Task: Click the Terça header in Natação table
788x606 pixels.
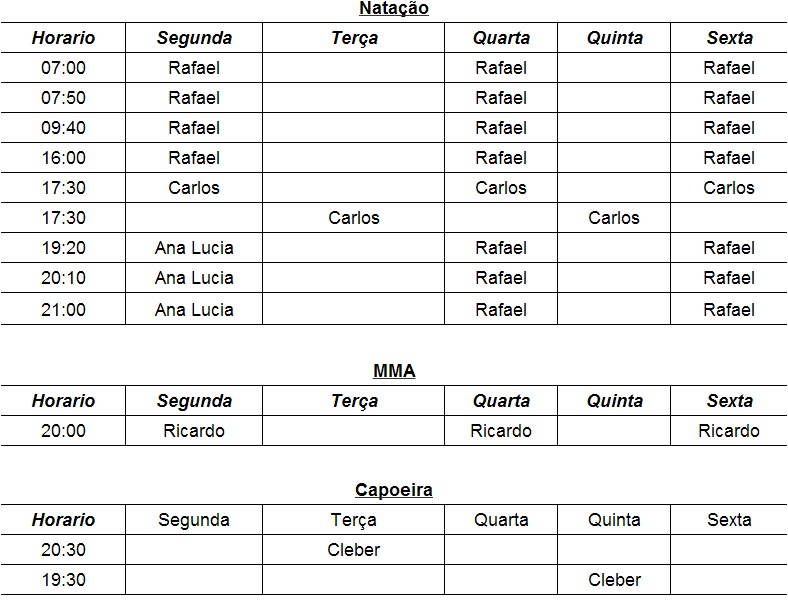Action: pyautogui.click(x=354, y=38)
